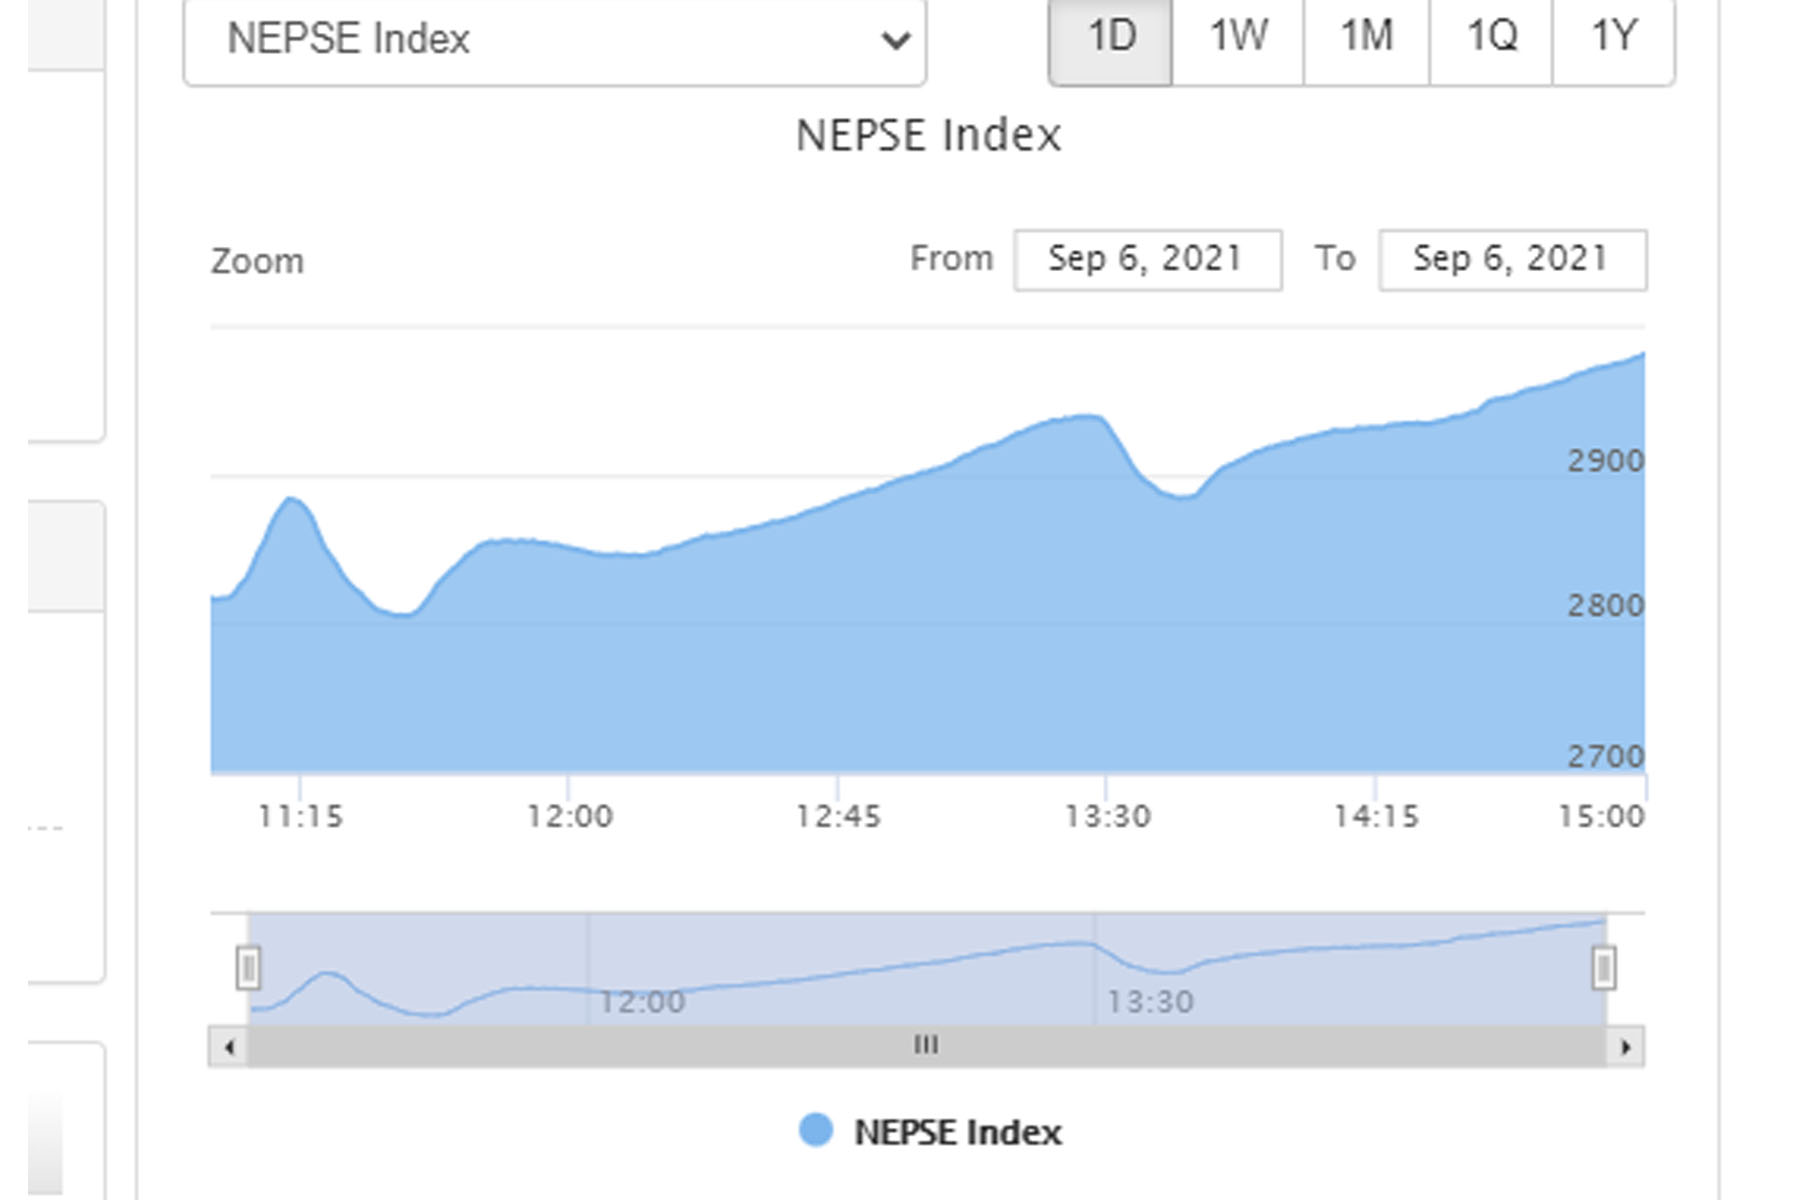Image resolution: width=1800 pixels, height=1200 pixels.
Task: Click the chart peak near 15:00
Action: 1641,356
